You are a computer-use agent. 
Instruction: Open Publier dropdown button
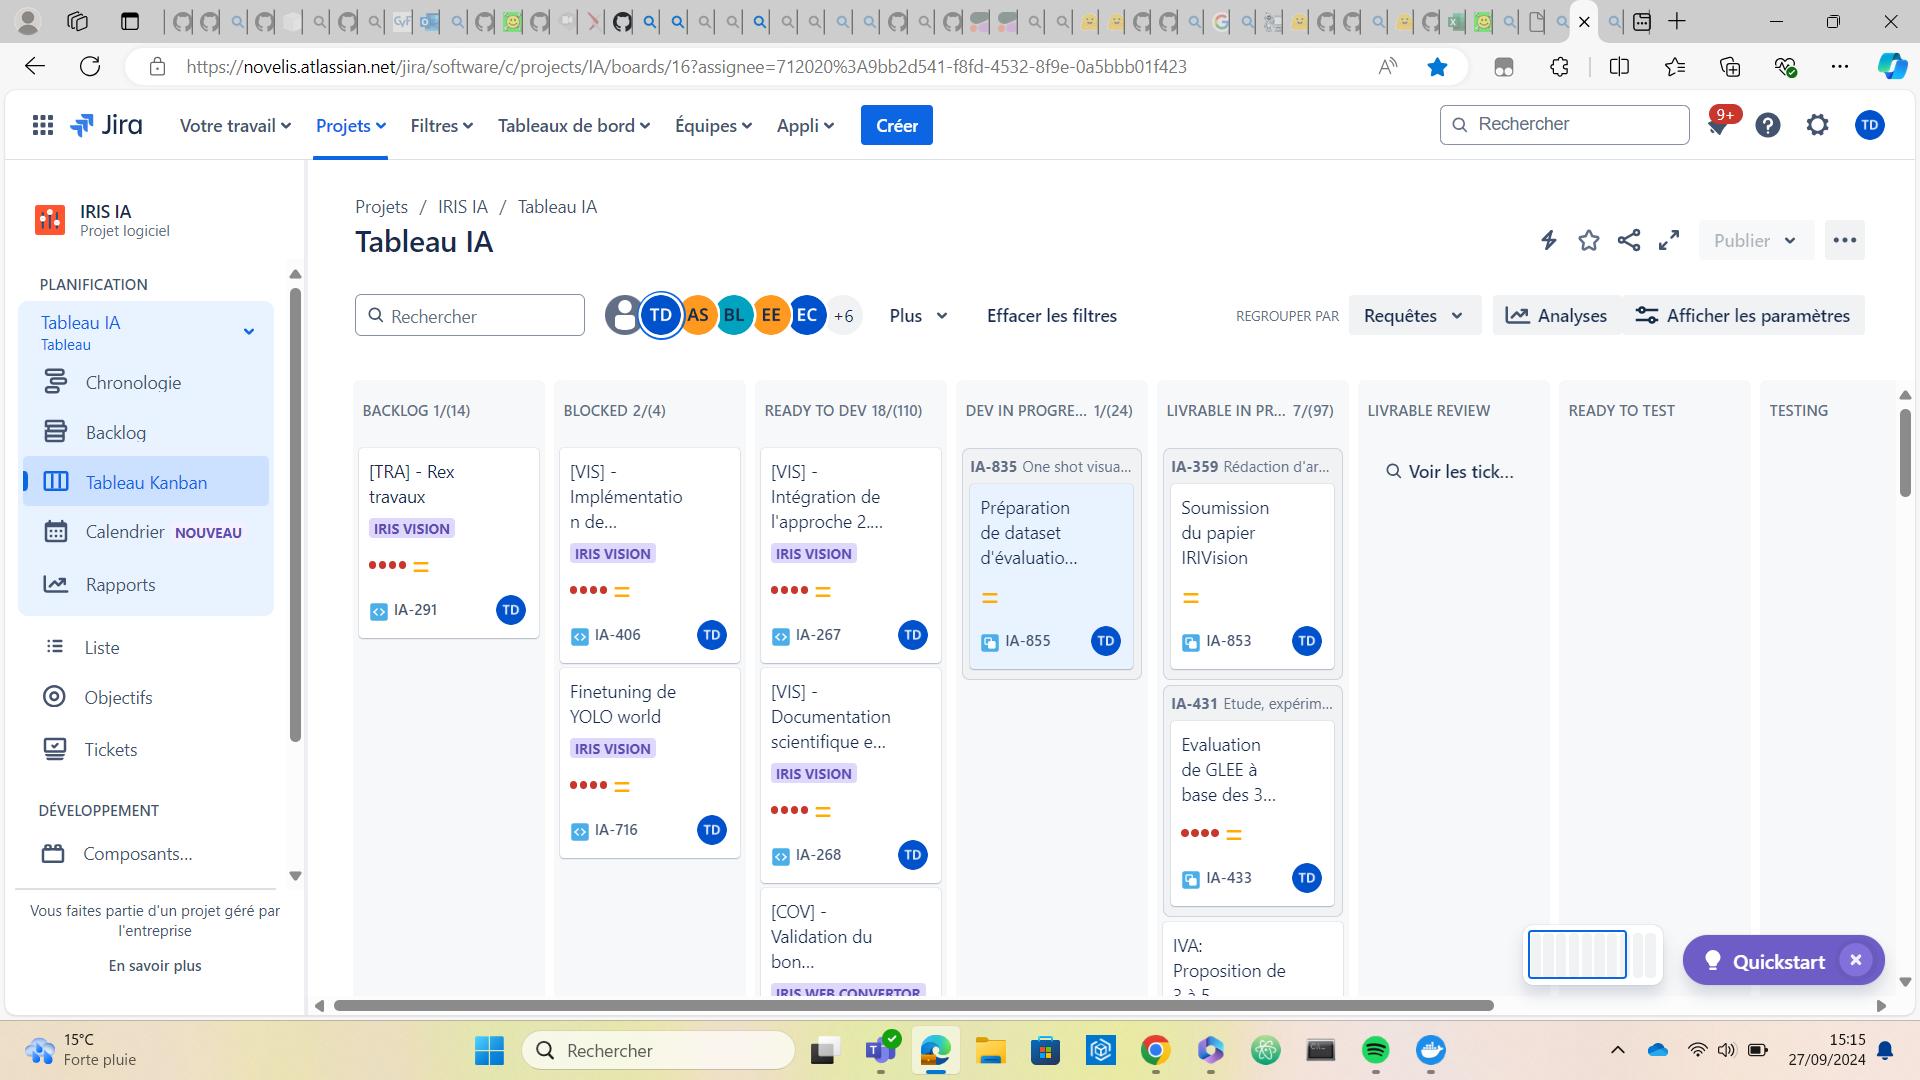(1755, 240)
